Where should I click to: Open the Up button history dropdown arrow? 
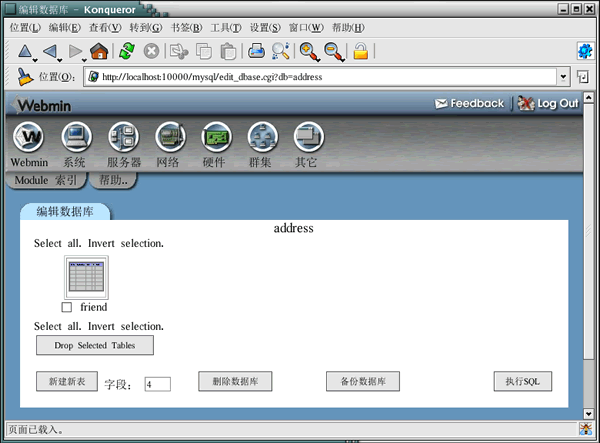[35, 60]
